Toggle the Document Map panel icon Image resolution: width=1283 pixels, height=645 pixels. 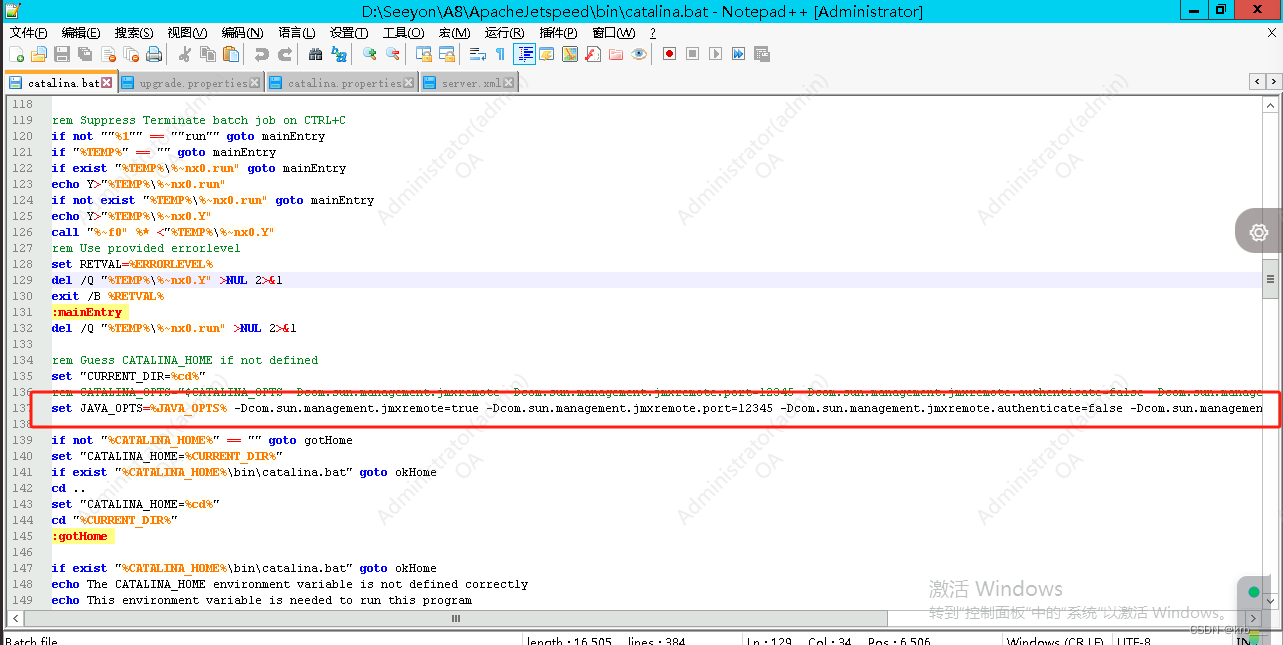(570, 54)
